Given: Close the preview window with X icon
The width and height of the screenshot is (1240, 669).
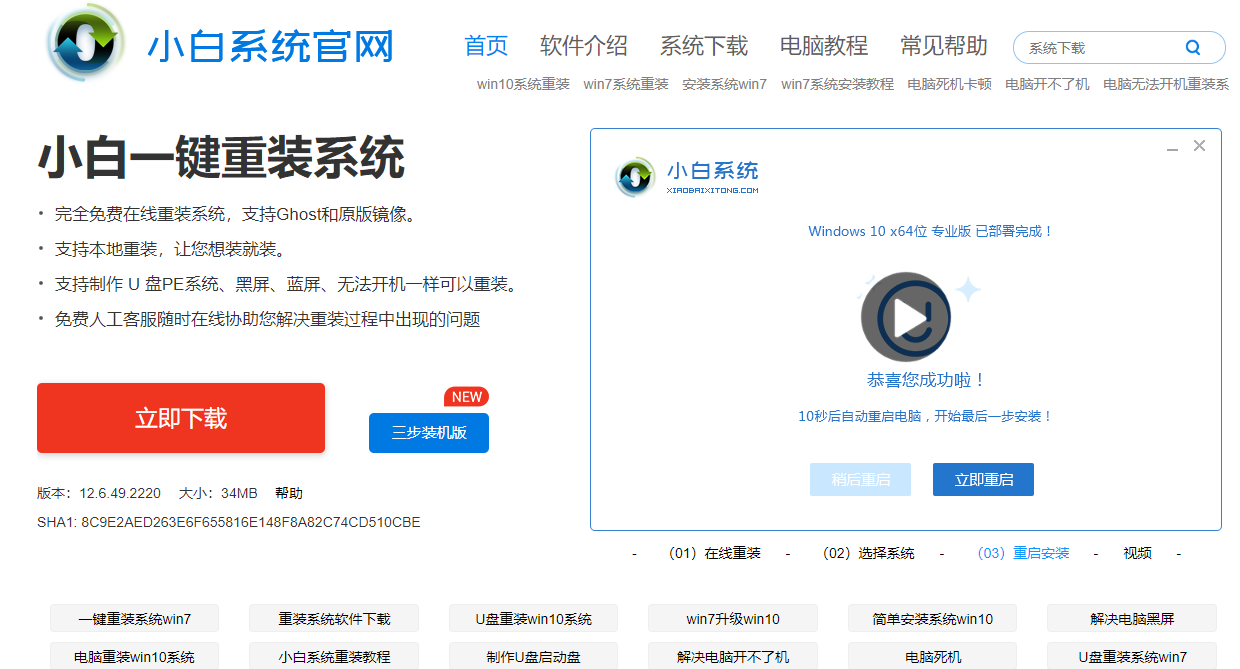Looking at the screenshot, I should coord(1199,146).
